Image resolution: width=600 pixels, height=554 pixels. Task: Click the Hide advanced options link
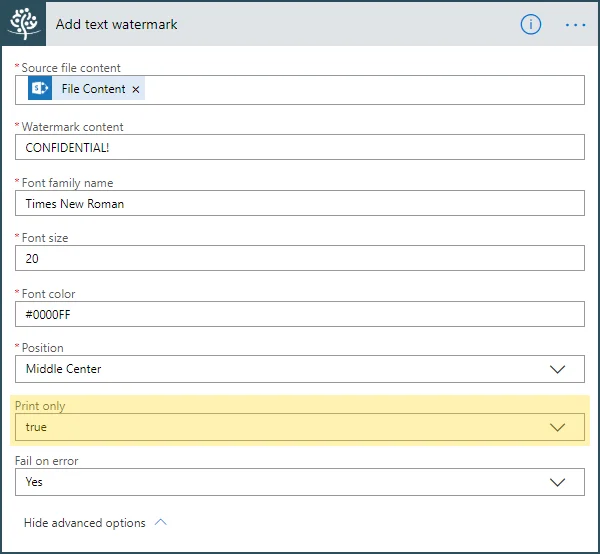click(84, 523)
